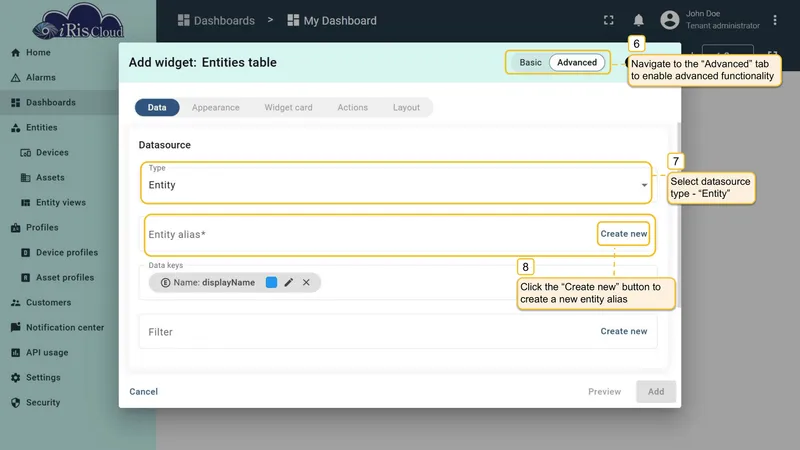Image resolution: width=800 pixels, height=450 pixels.
Task: Click the Security shield icon
Action: click(x=16, y=403)
